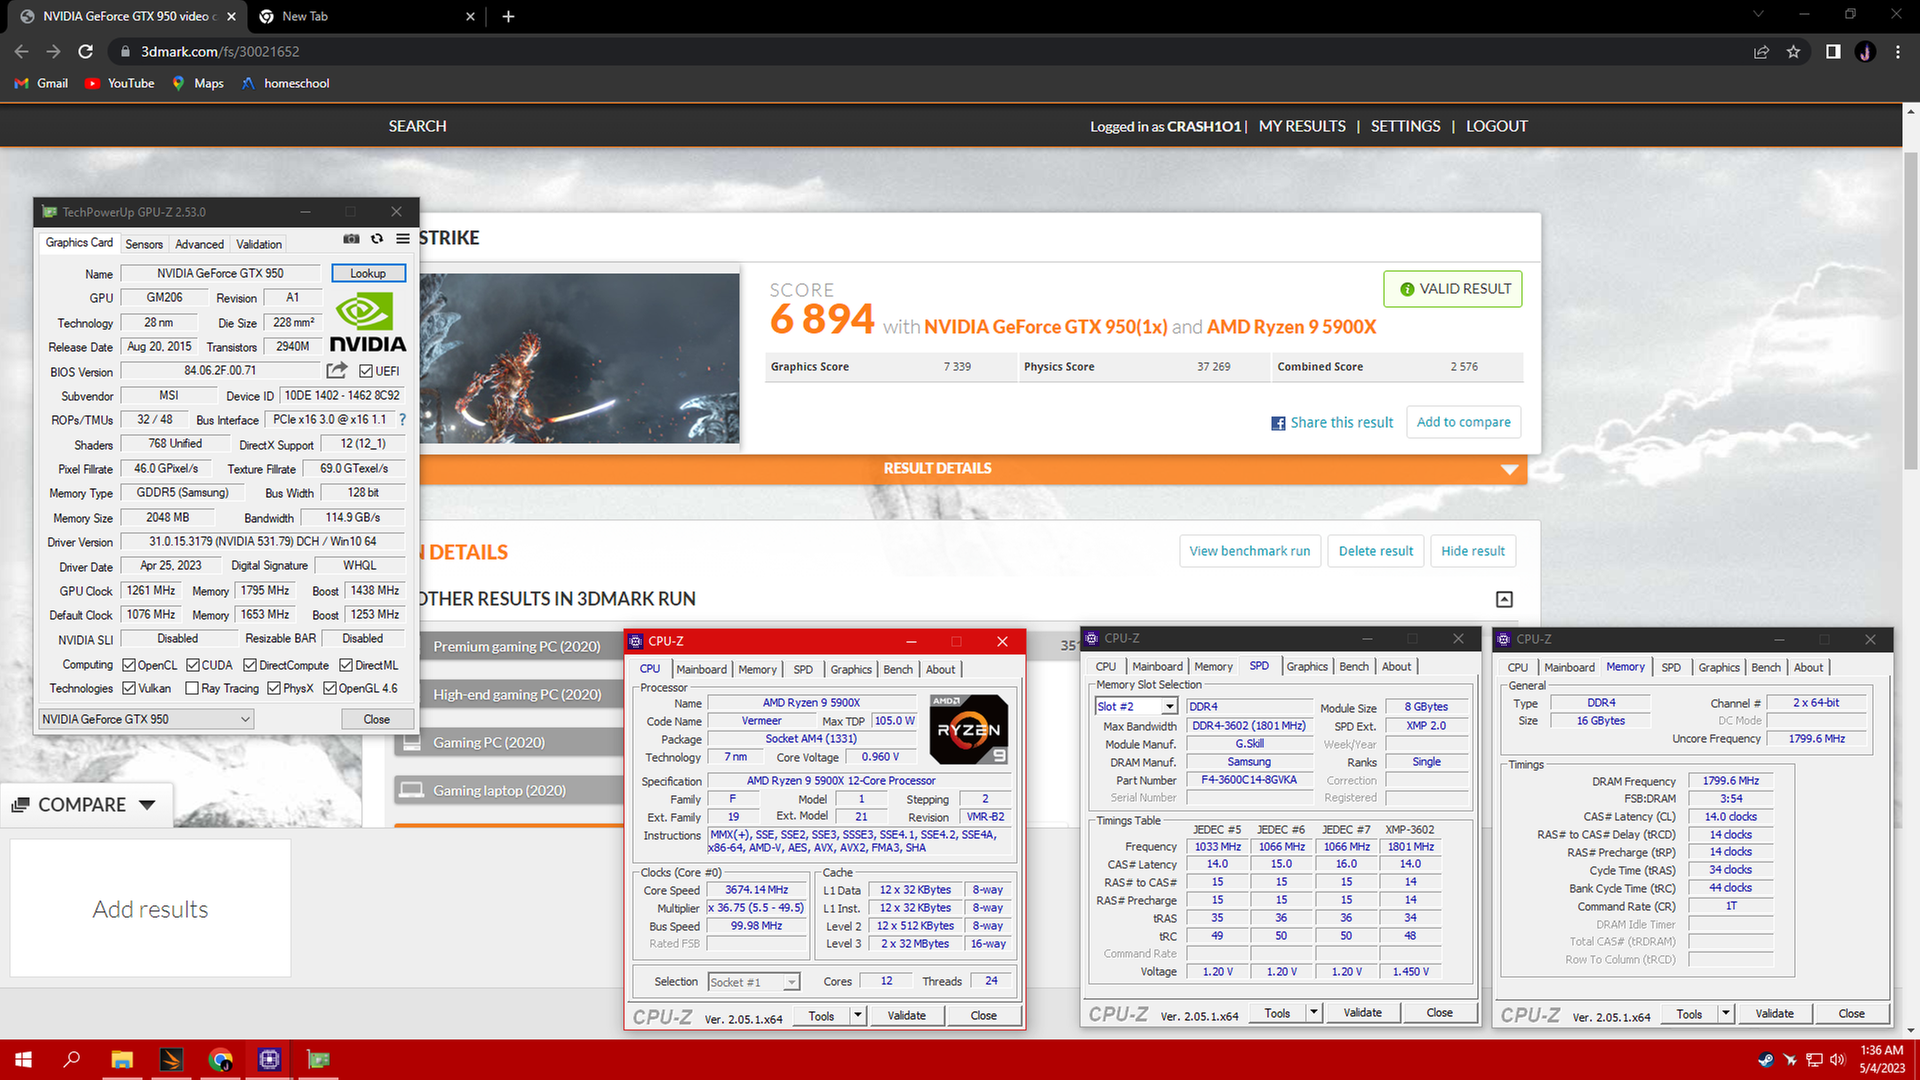The image size is (1920, 1080).
Task: Click GPU-Z Lookup button
Action: (368, 273)
